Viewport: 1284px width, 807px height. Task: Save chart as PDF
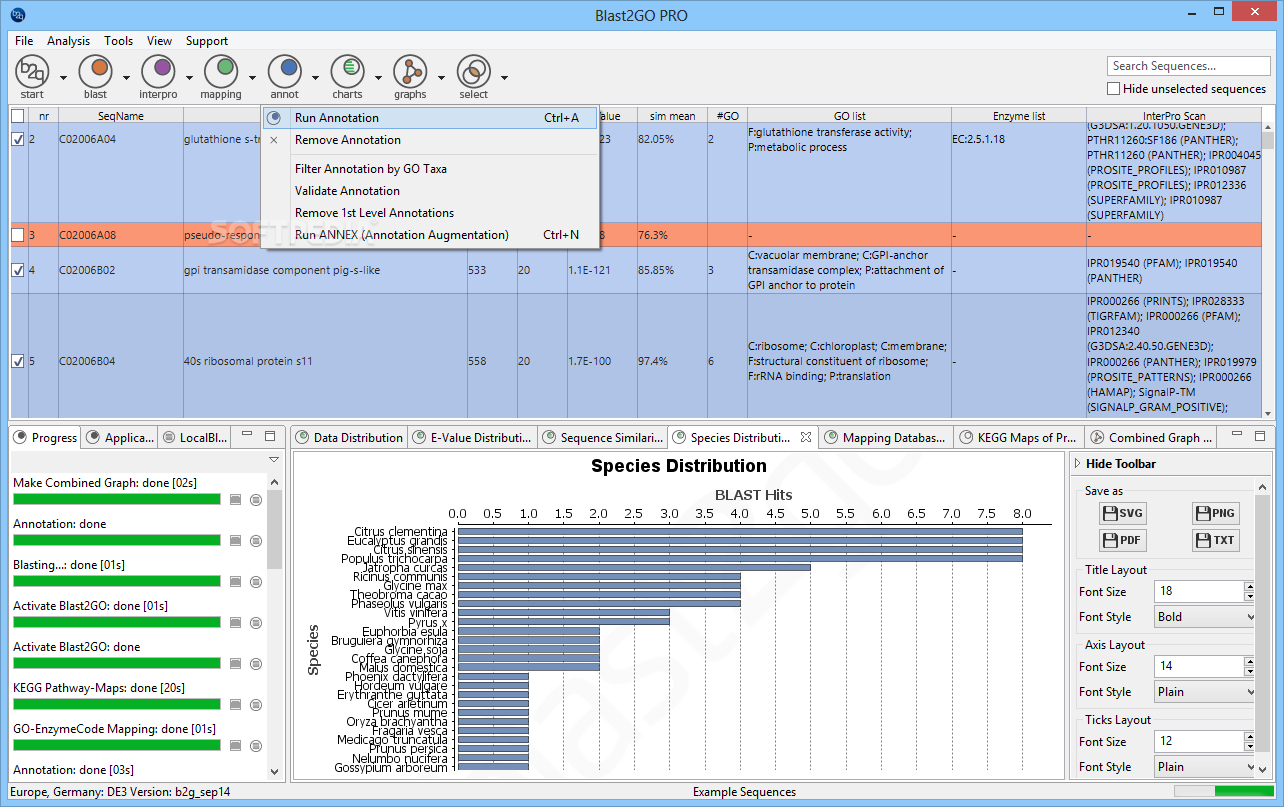[x=1121, y=540]
